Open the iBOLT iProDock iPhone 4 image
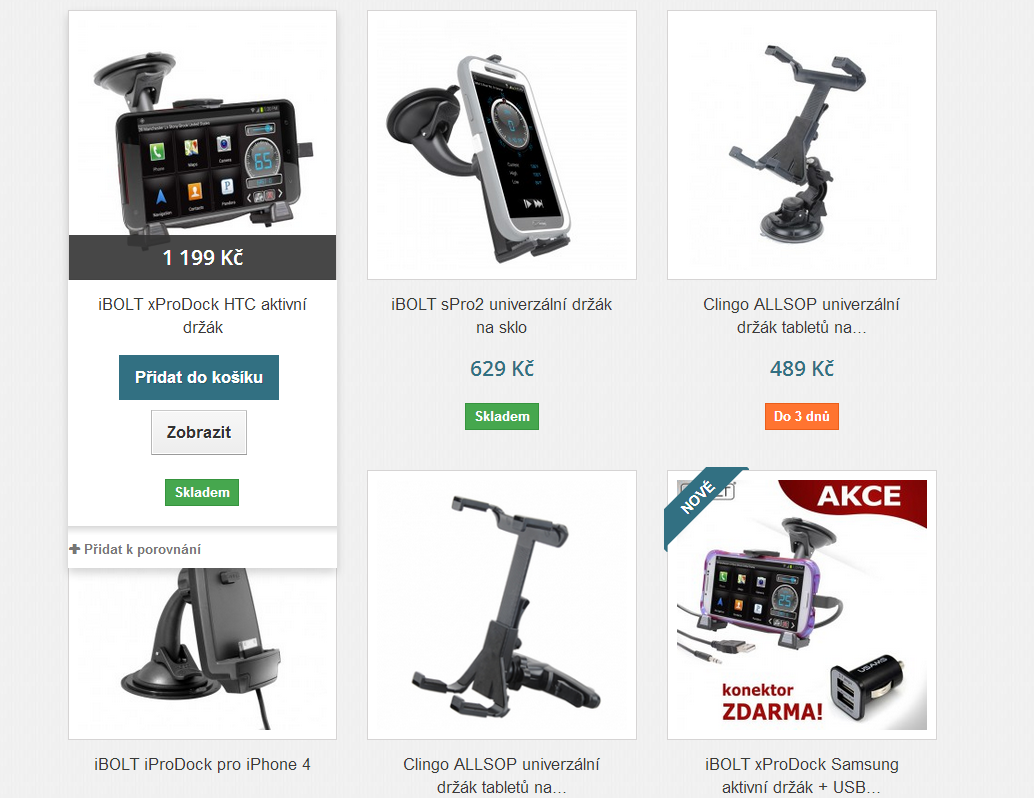The image size is (1034, 798). click(202, 653)
